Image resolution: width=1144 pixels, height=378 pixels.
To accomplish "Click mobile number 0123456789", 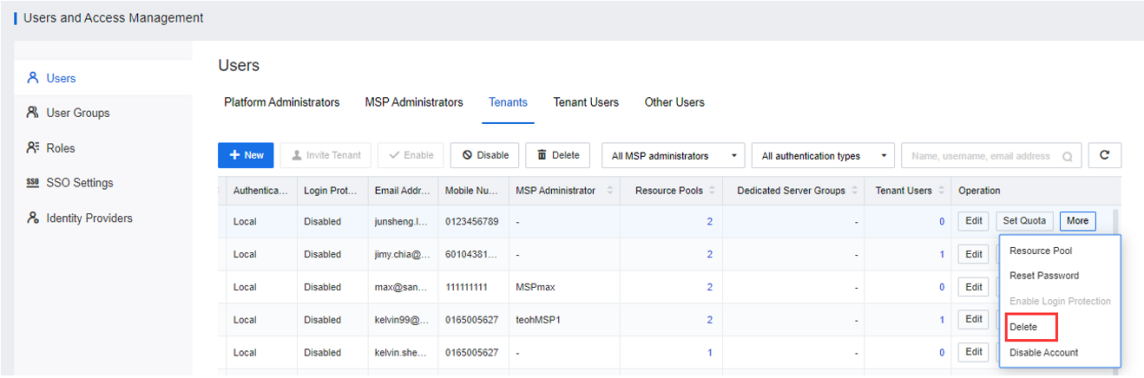I will (x=471, y=221).
